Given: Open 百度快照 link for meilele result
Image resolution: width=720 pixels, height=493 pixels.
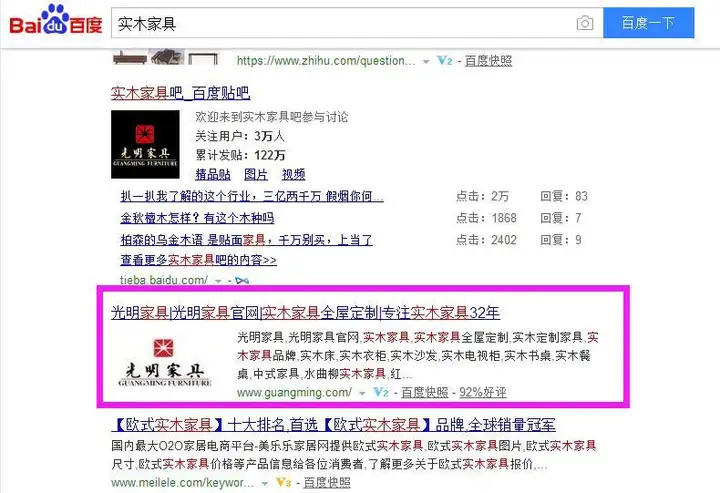Looking at the screenshot, I should click(x=326, y=482).
